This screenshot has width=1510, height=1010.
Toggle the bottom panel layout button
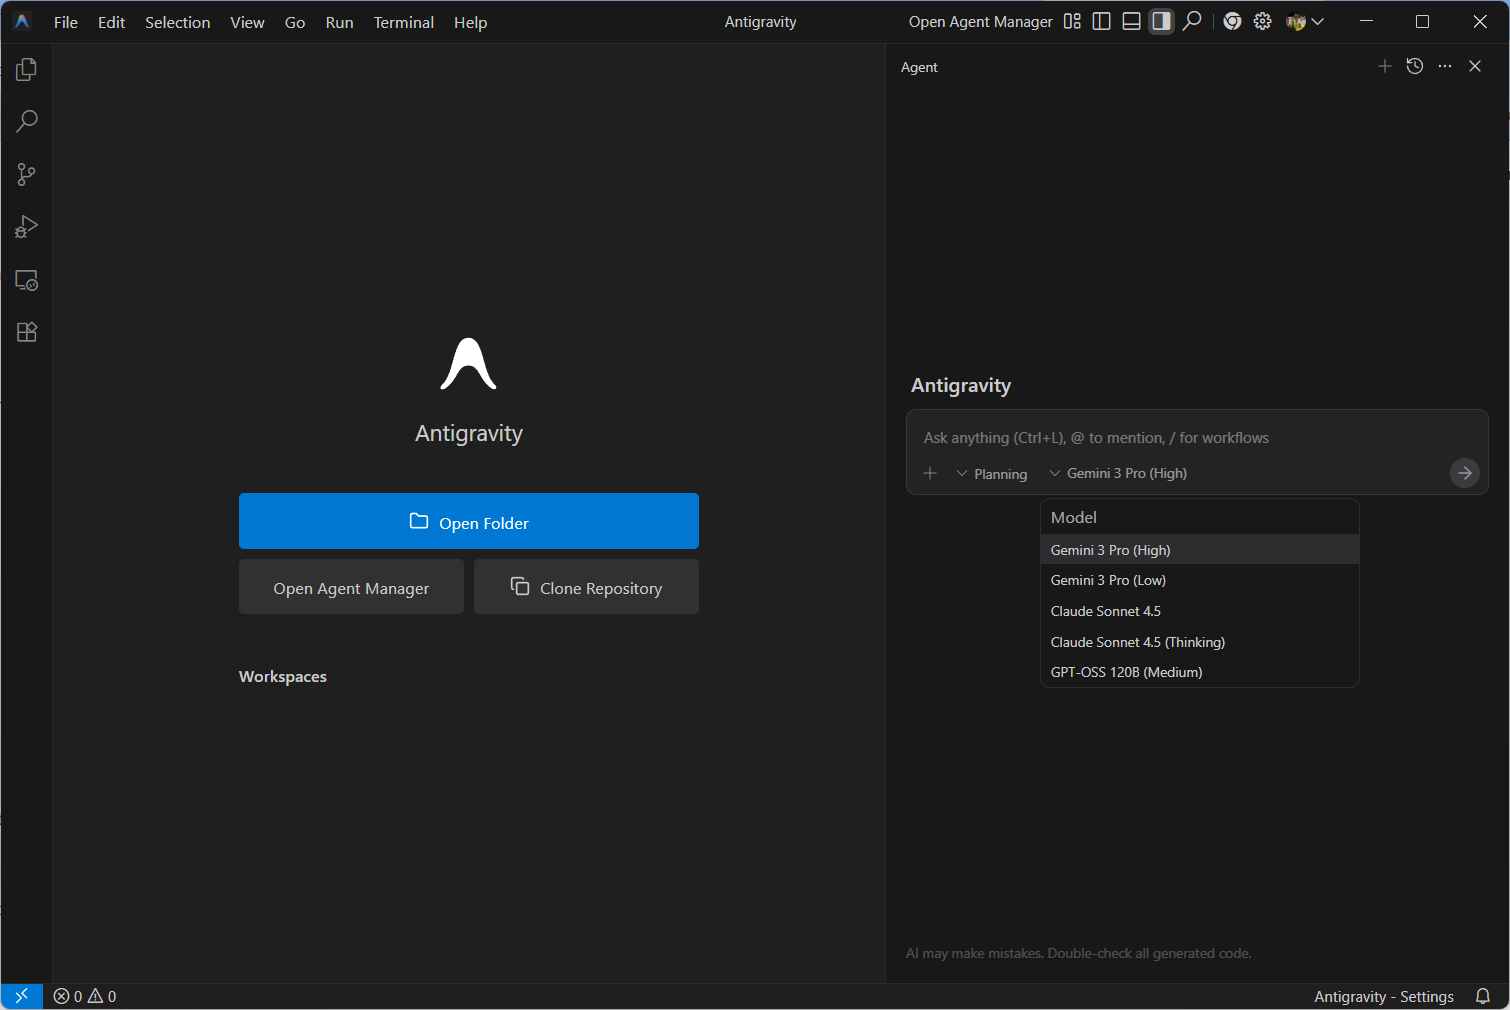[1131, 22]
